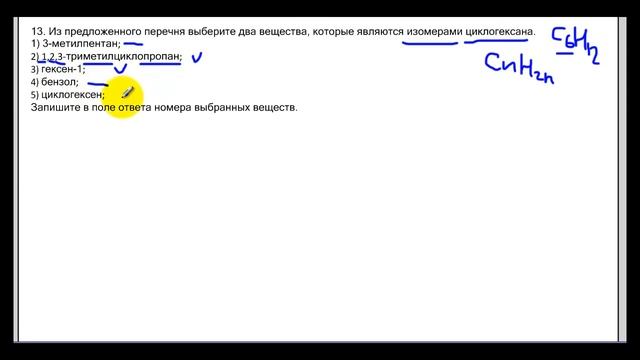640x360 pixels.
Task: Click the word 'изомерами' in the question
Action: 434,31
